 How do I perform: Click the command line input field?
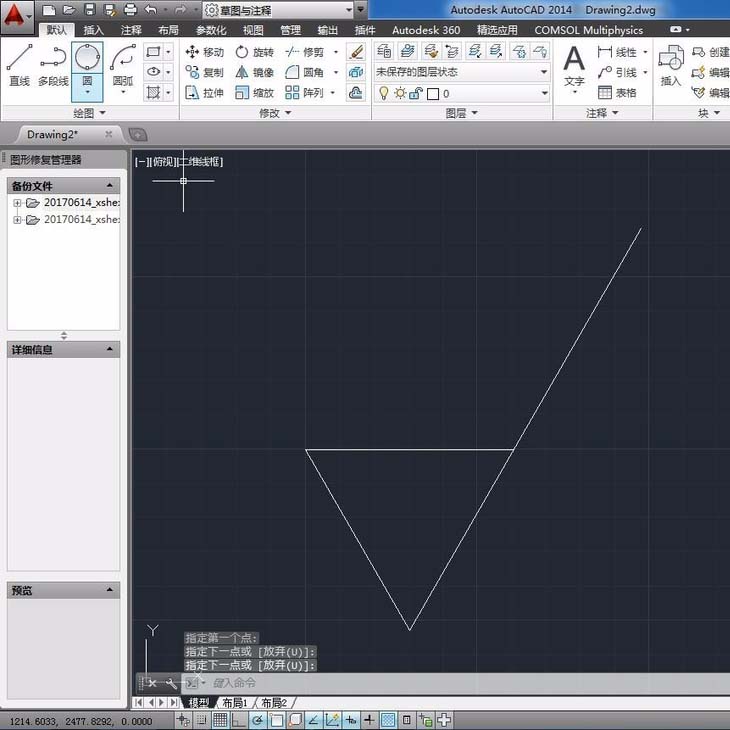click(x=400, y=683)
